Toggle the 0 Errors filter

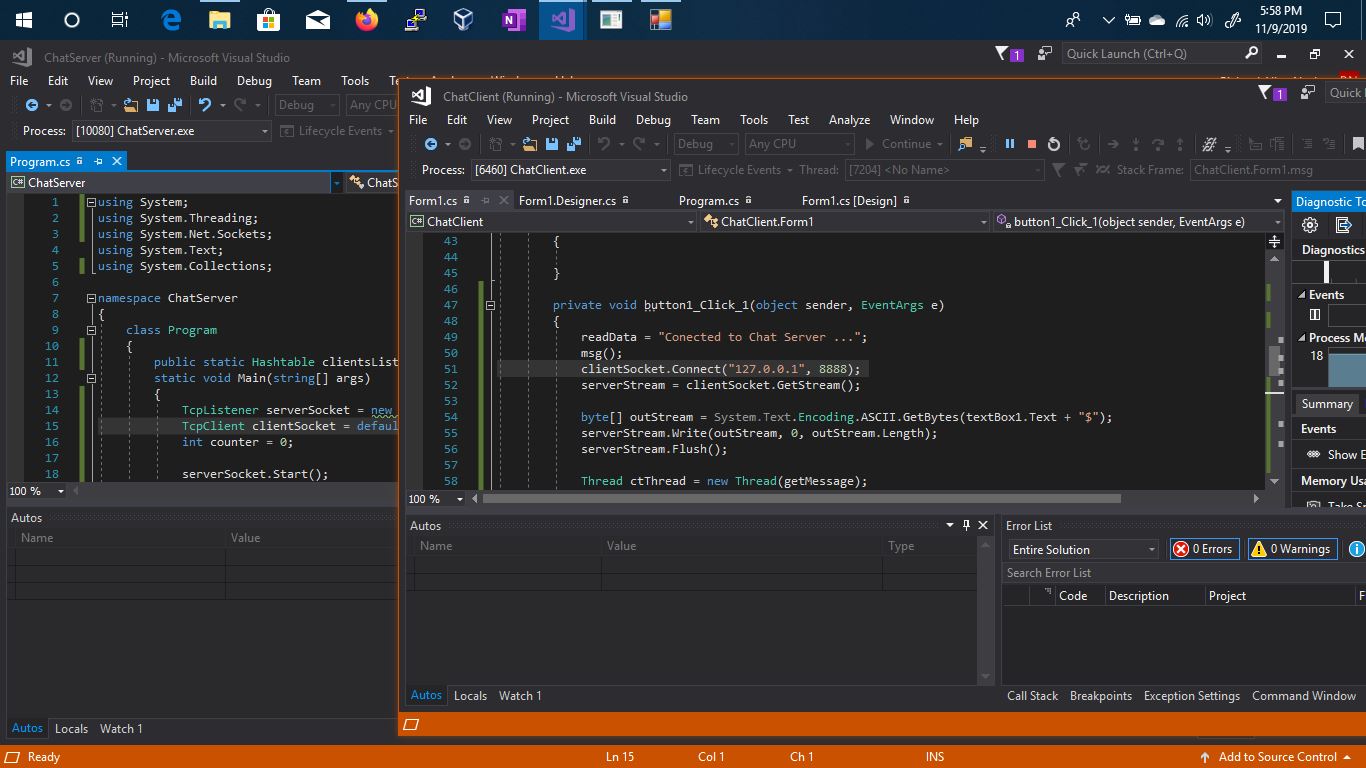(x=1204, y=549)
